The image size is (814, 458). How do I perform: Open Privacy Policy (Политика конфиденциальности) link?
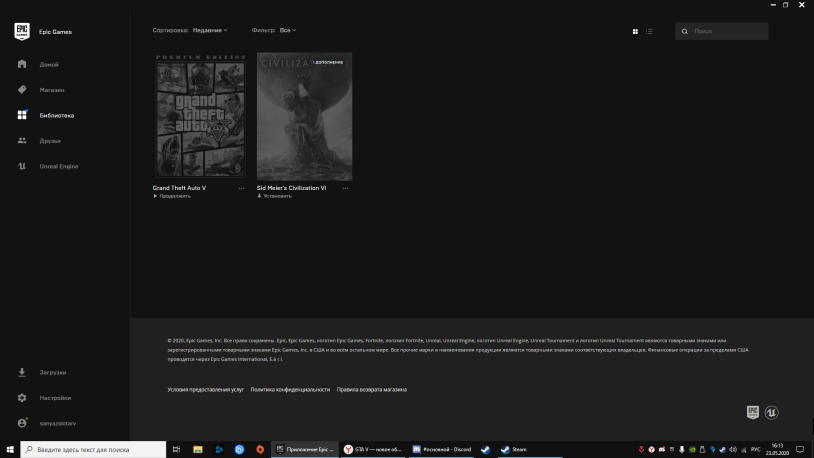click(x=290, y=389)
